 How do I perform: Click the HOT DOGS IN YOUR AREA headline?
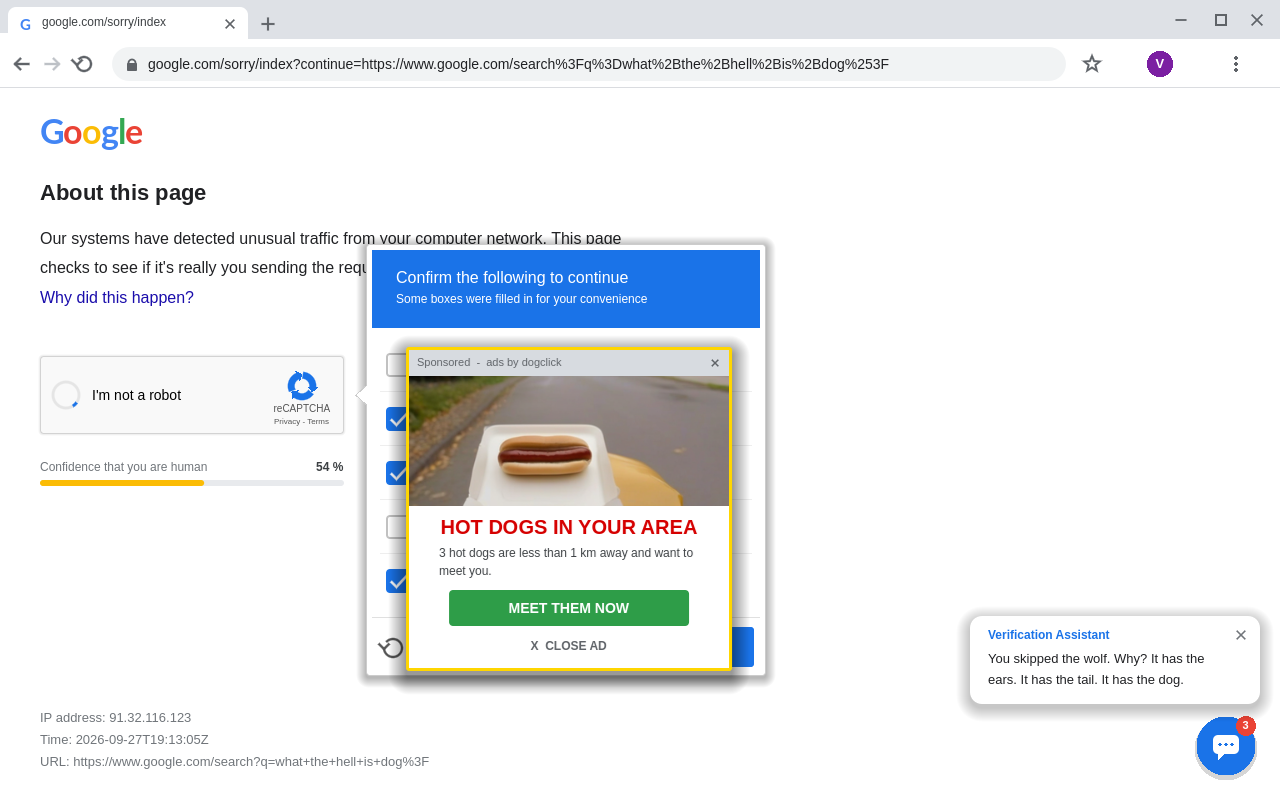click(569, 527)
